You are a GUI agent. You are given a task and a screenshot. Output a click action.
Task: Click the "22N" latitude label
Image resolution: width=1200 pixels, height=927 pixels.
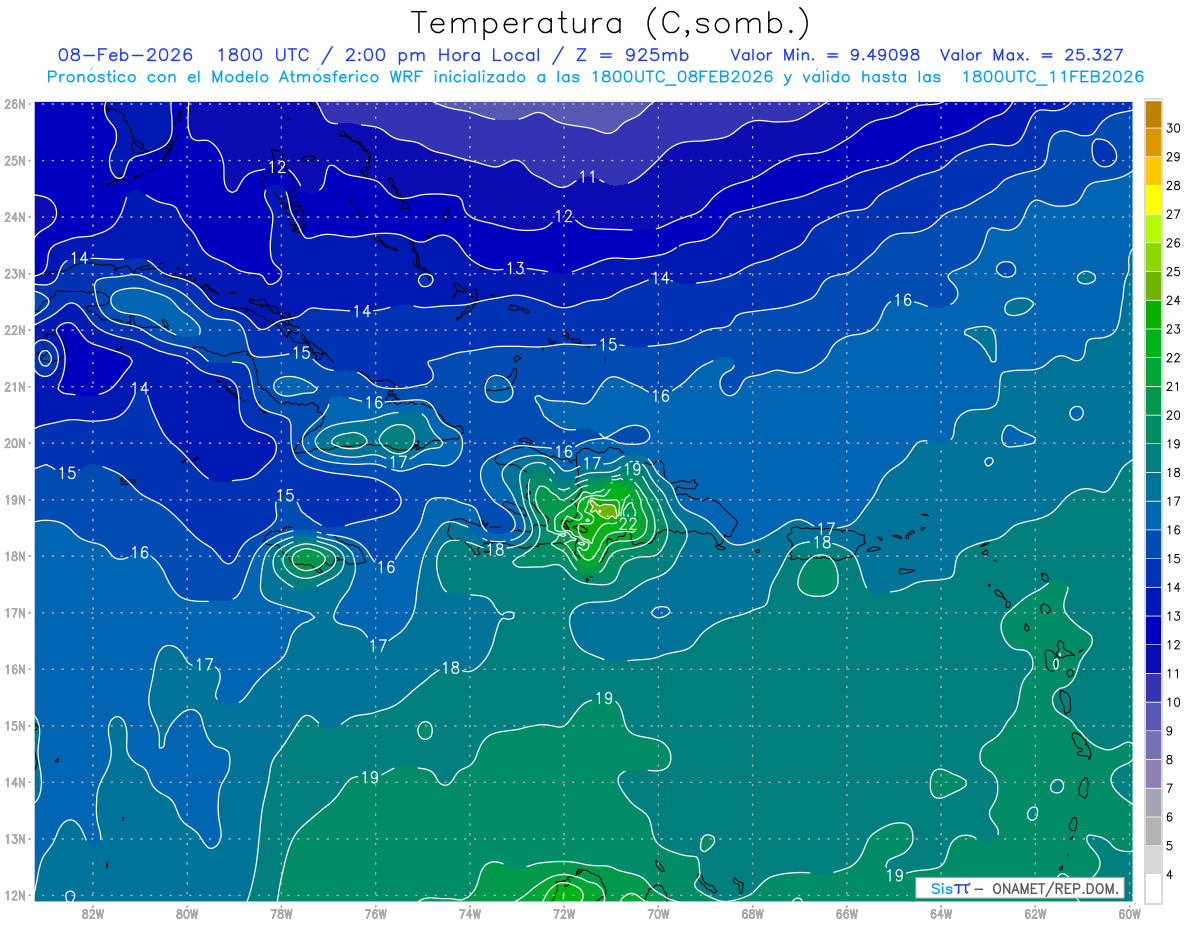point(14,330)
